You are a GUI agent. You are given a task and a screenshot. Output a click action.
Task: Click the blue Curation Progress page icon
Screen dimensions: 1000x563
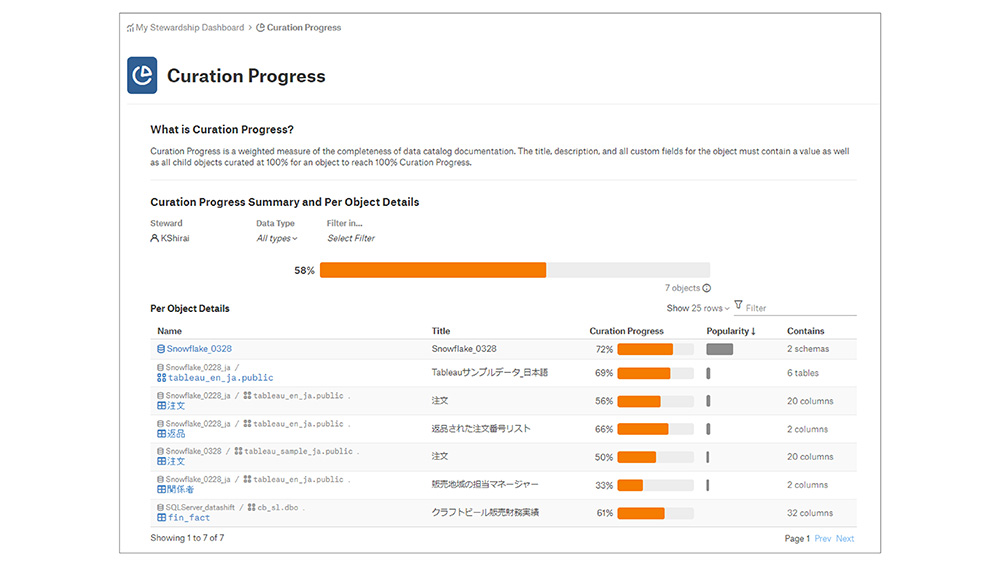(142, 75)
